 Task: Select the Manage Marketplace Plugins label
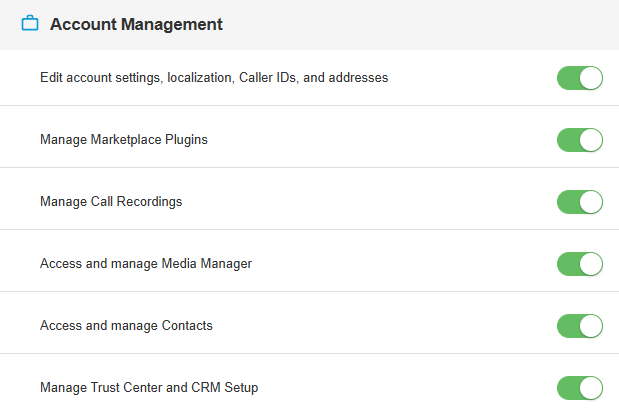(x=124, y=140)
